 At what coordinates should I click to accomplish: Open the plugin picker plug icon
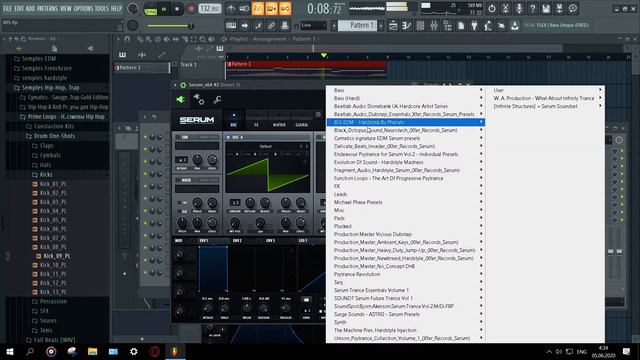(474, 26)
